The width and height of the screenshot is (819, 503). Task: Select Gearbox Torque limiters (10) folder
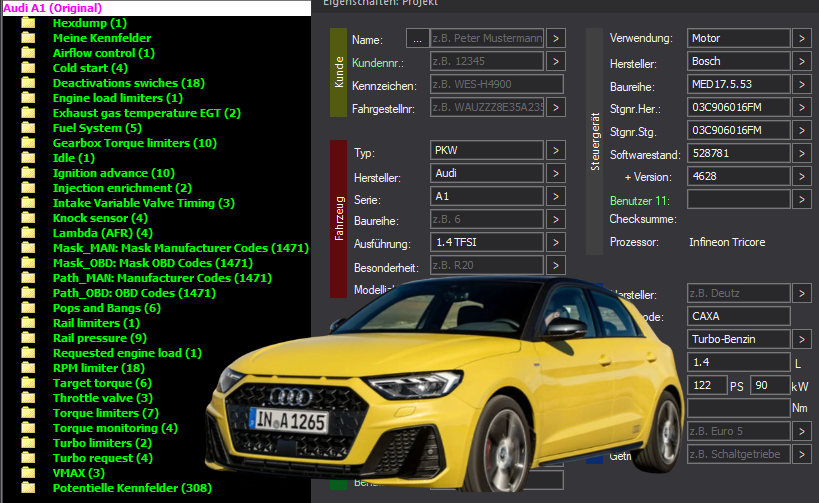(135, 143)
